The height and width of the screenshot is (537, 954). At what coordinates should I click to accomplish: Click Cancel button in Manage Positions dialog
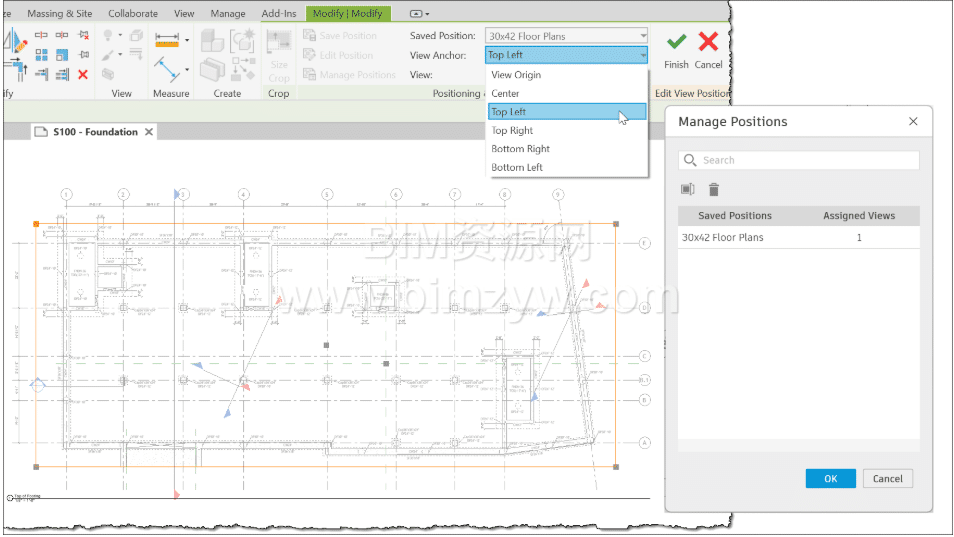(887, 479)
